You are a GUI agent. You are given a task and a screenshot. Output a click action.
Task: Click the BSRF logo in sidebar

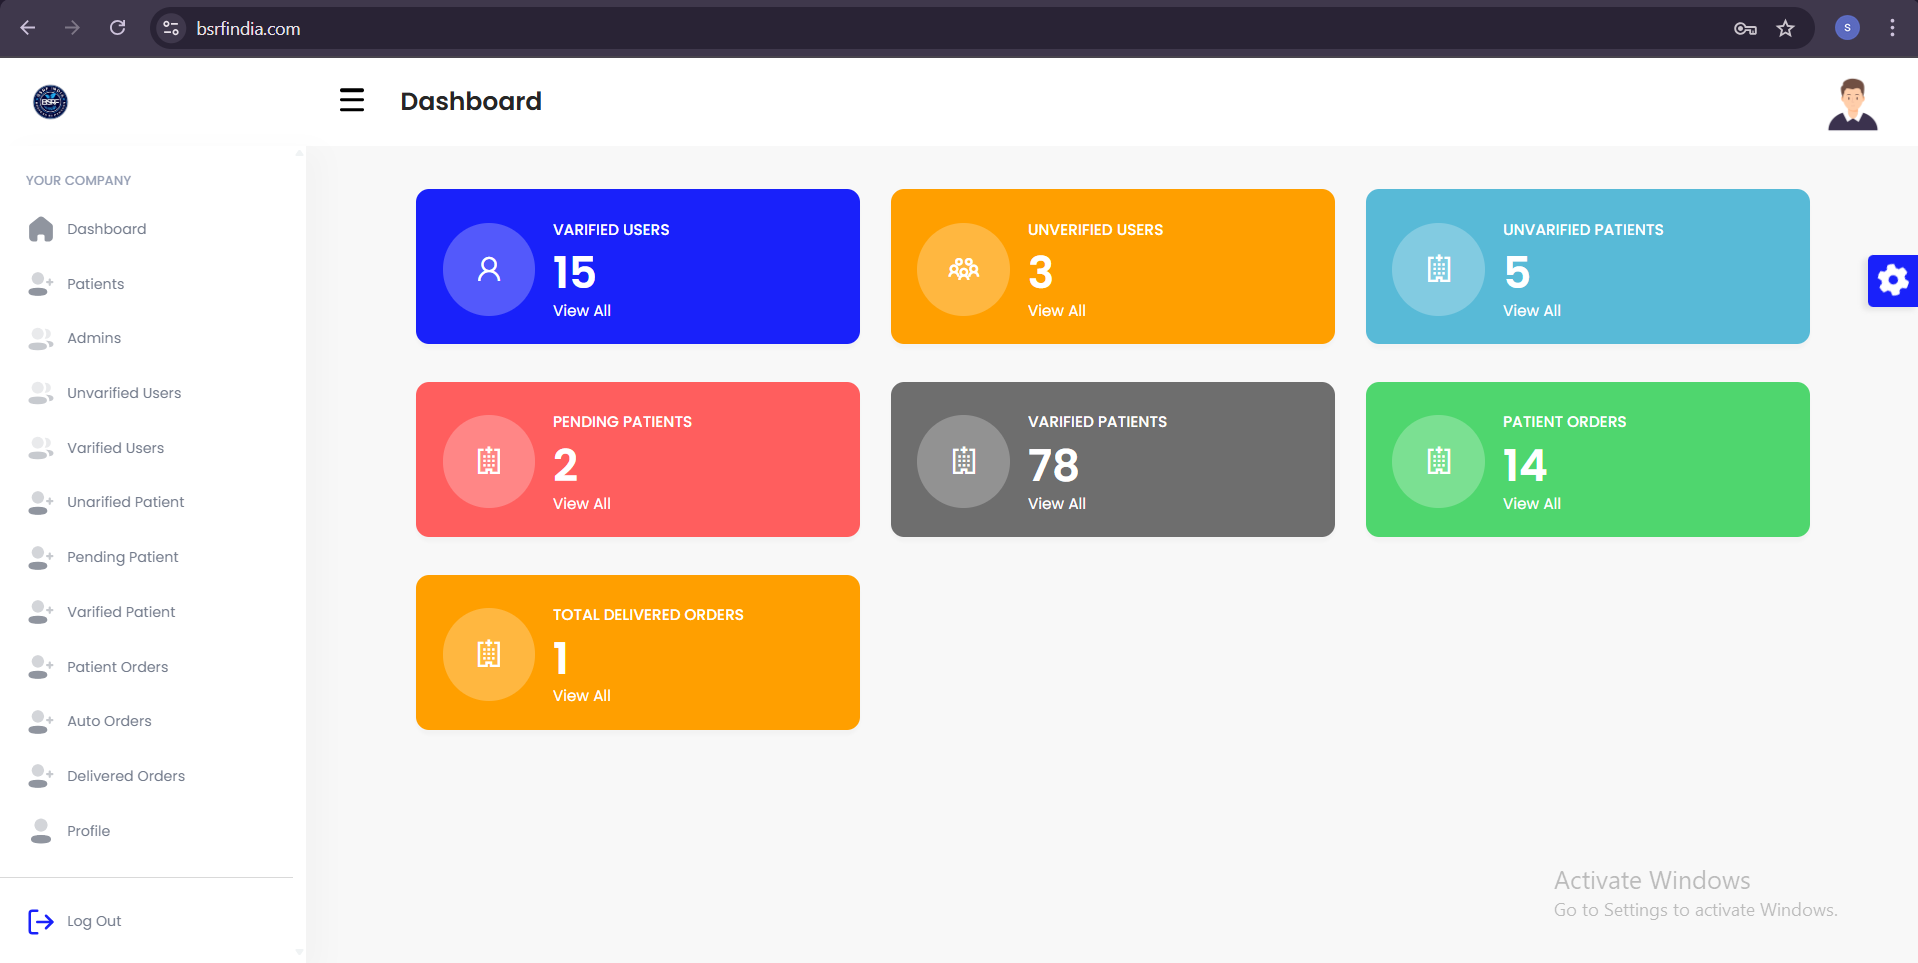(50, 102)
